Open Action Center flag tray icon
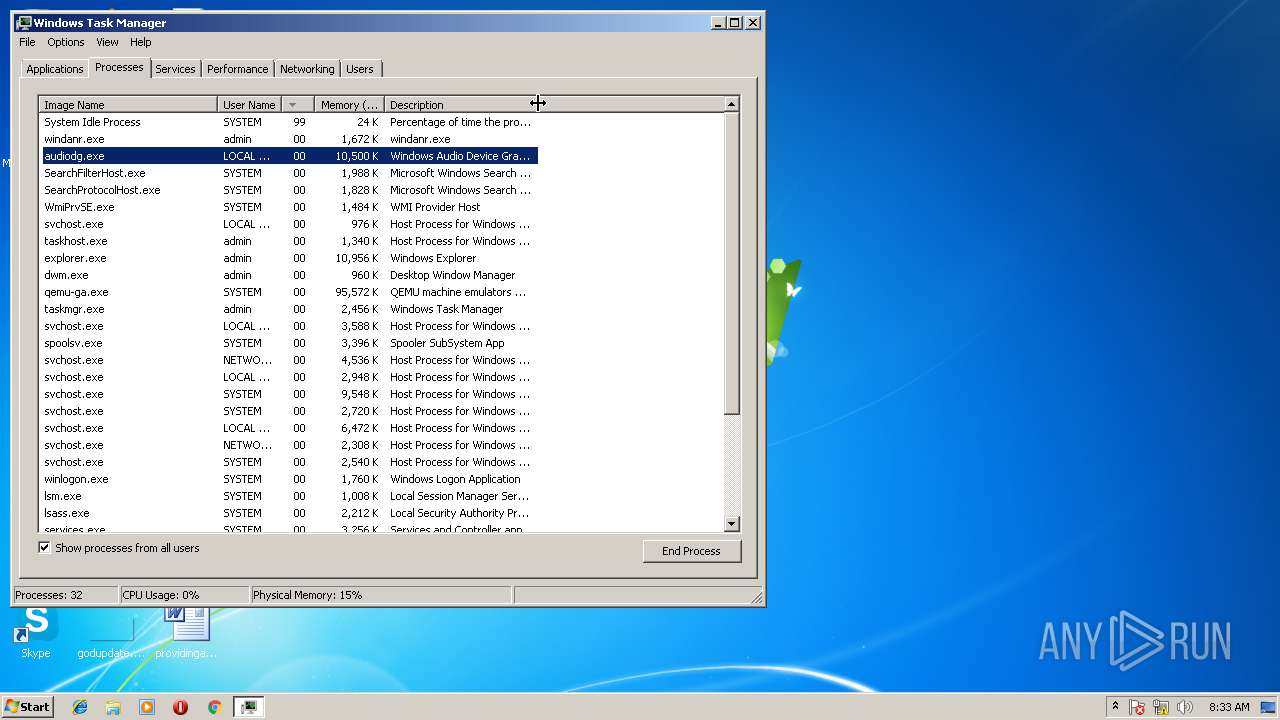 coord(1138,707)
